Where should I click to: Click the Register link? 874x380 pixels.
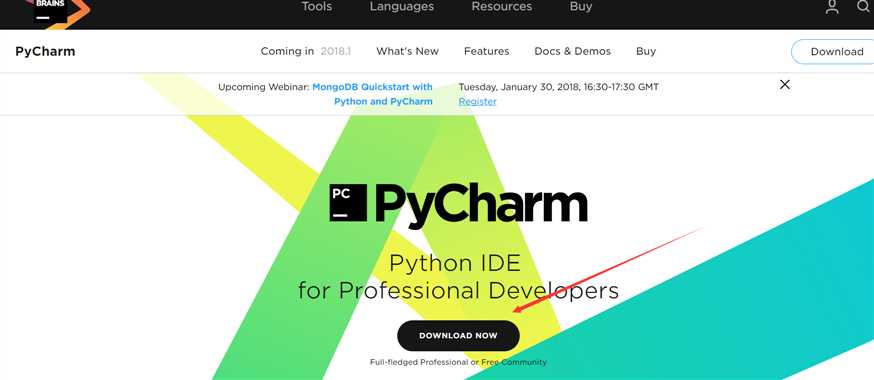(x=477, y=101)
